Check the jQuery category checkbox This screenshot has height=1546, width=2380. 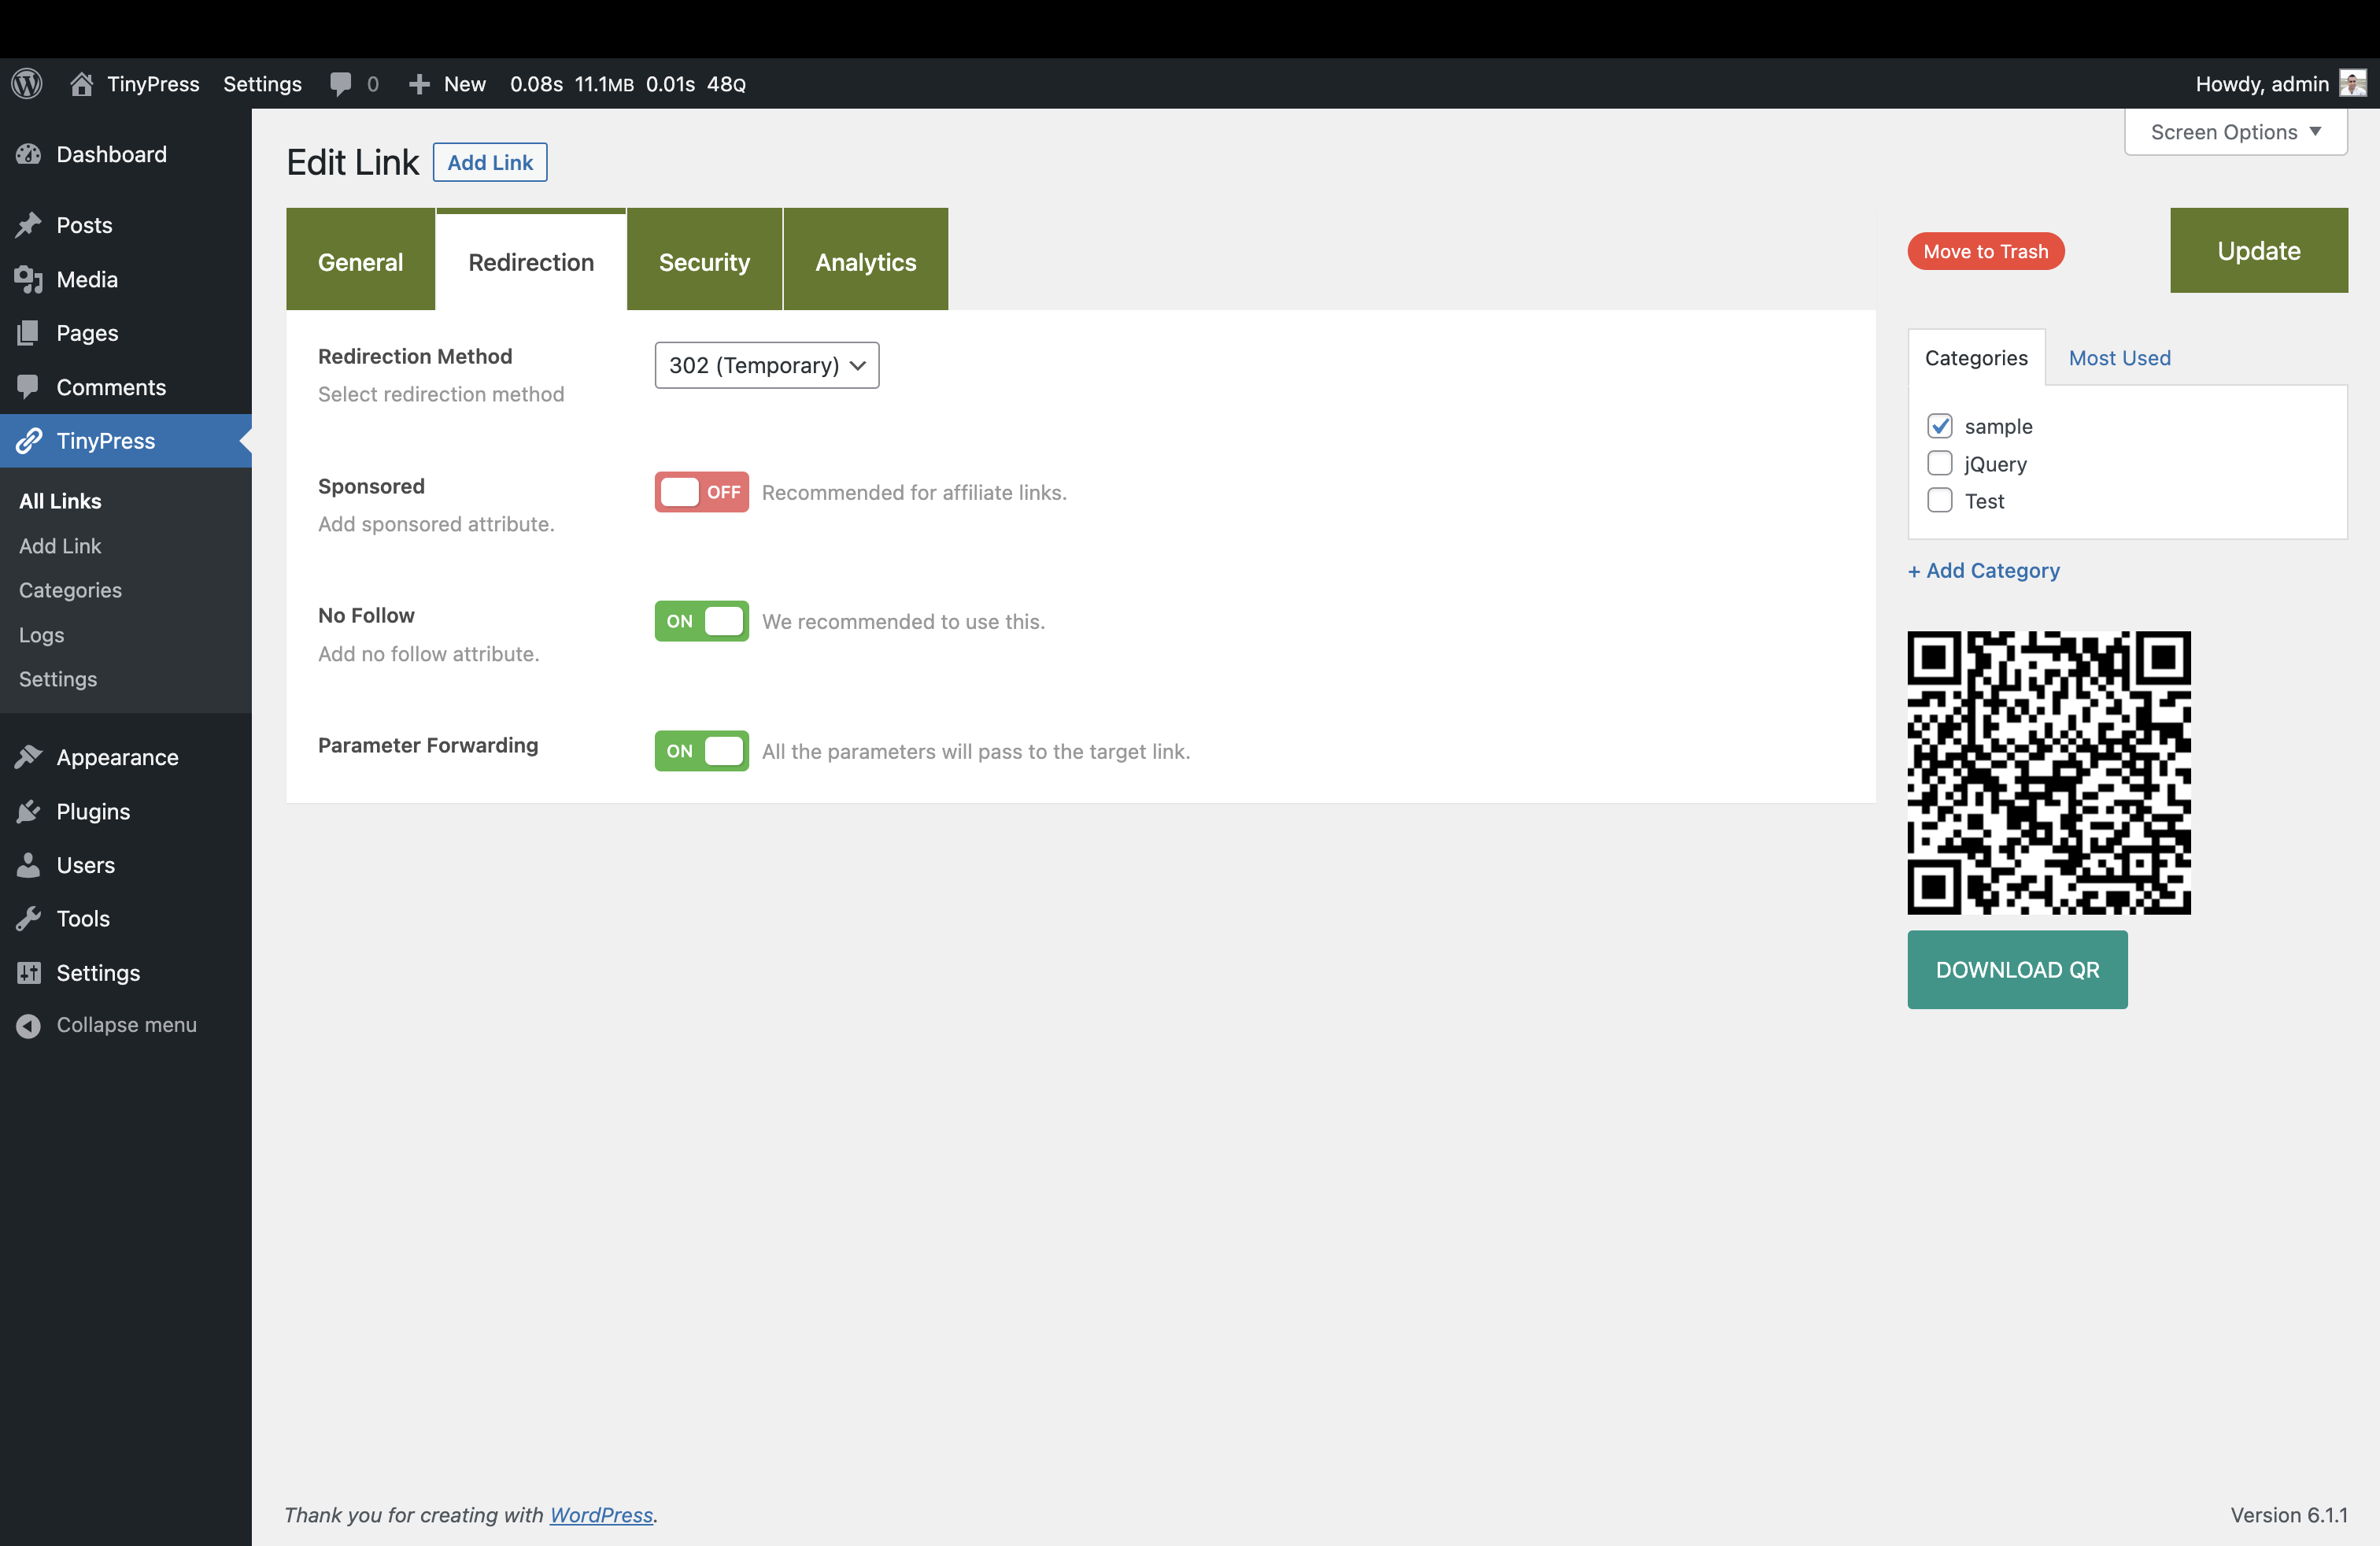[1939, 463]
